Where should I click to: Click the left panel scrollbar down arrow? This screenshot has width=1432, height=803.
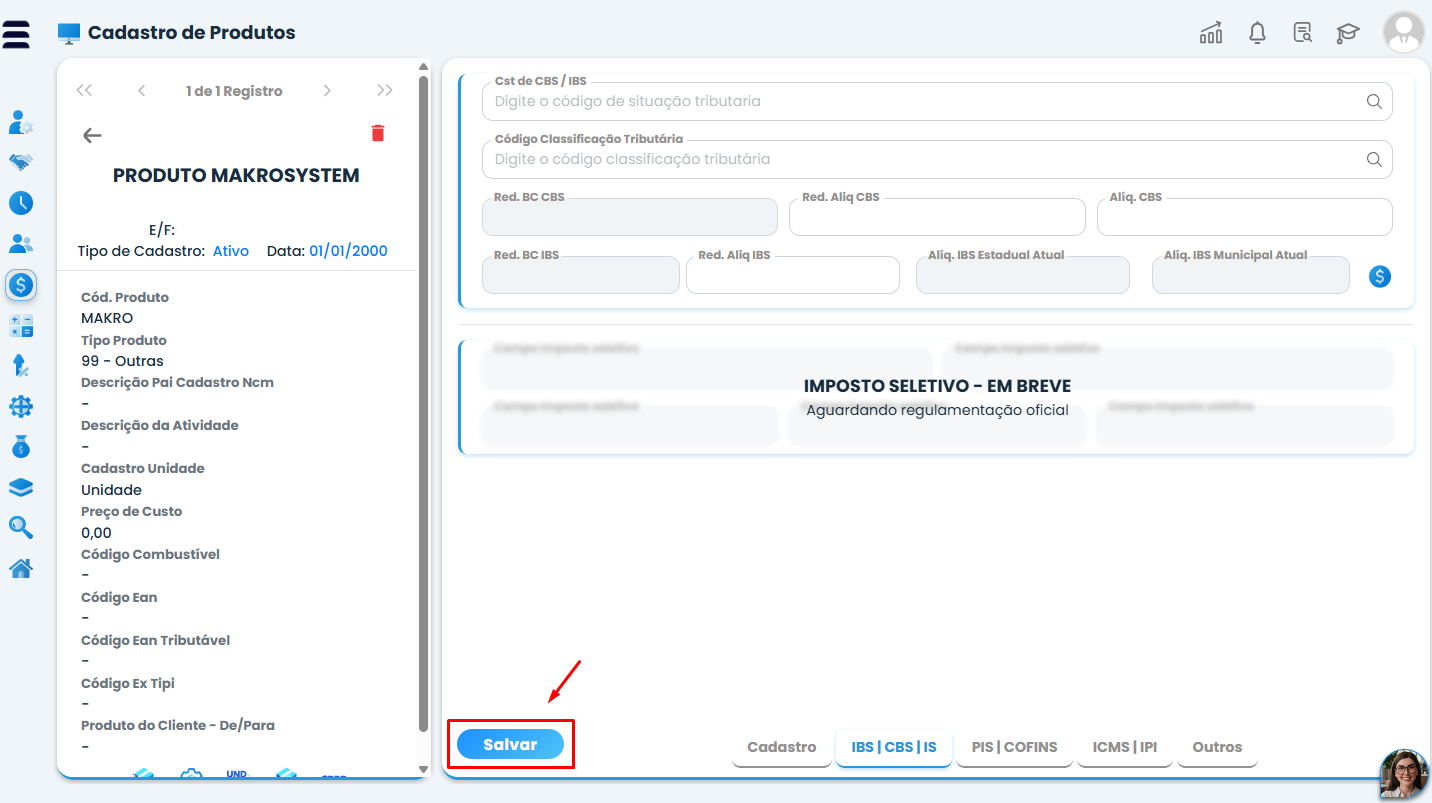pos(423,769)
